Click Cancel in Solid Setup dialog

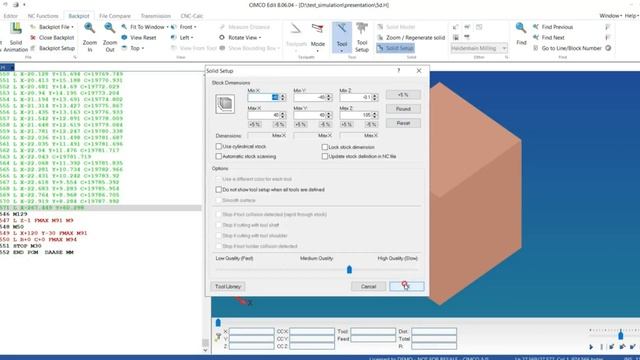[368, 287]
